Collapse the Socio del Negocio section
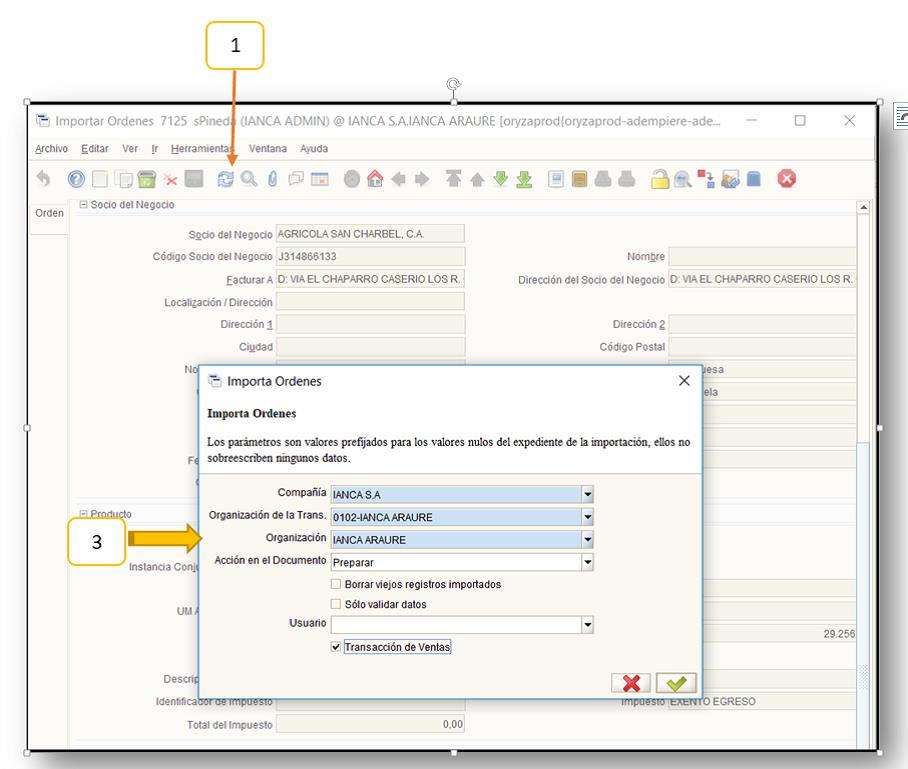The image size is (908, 769). (x=83, y=205)
